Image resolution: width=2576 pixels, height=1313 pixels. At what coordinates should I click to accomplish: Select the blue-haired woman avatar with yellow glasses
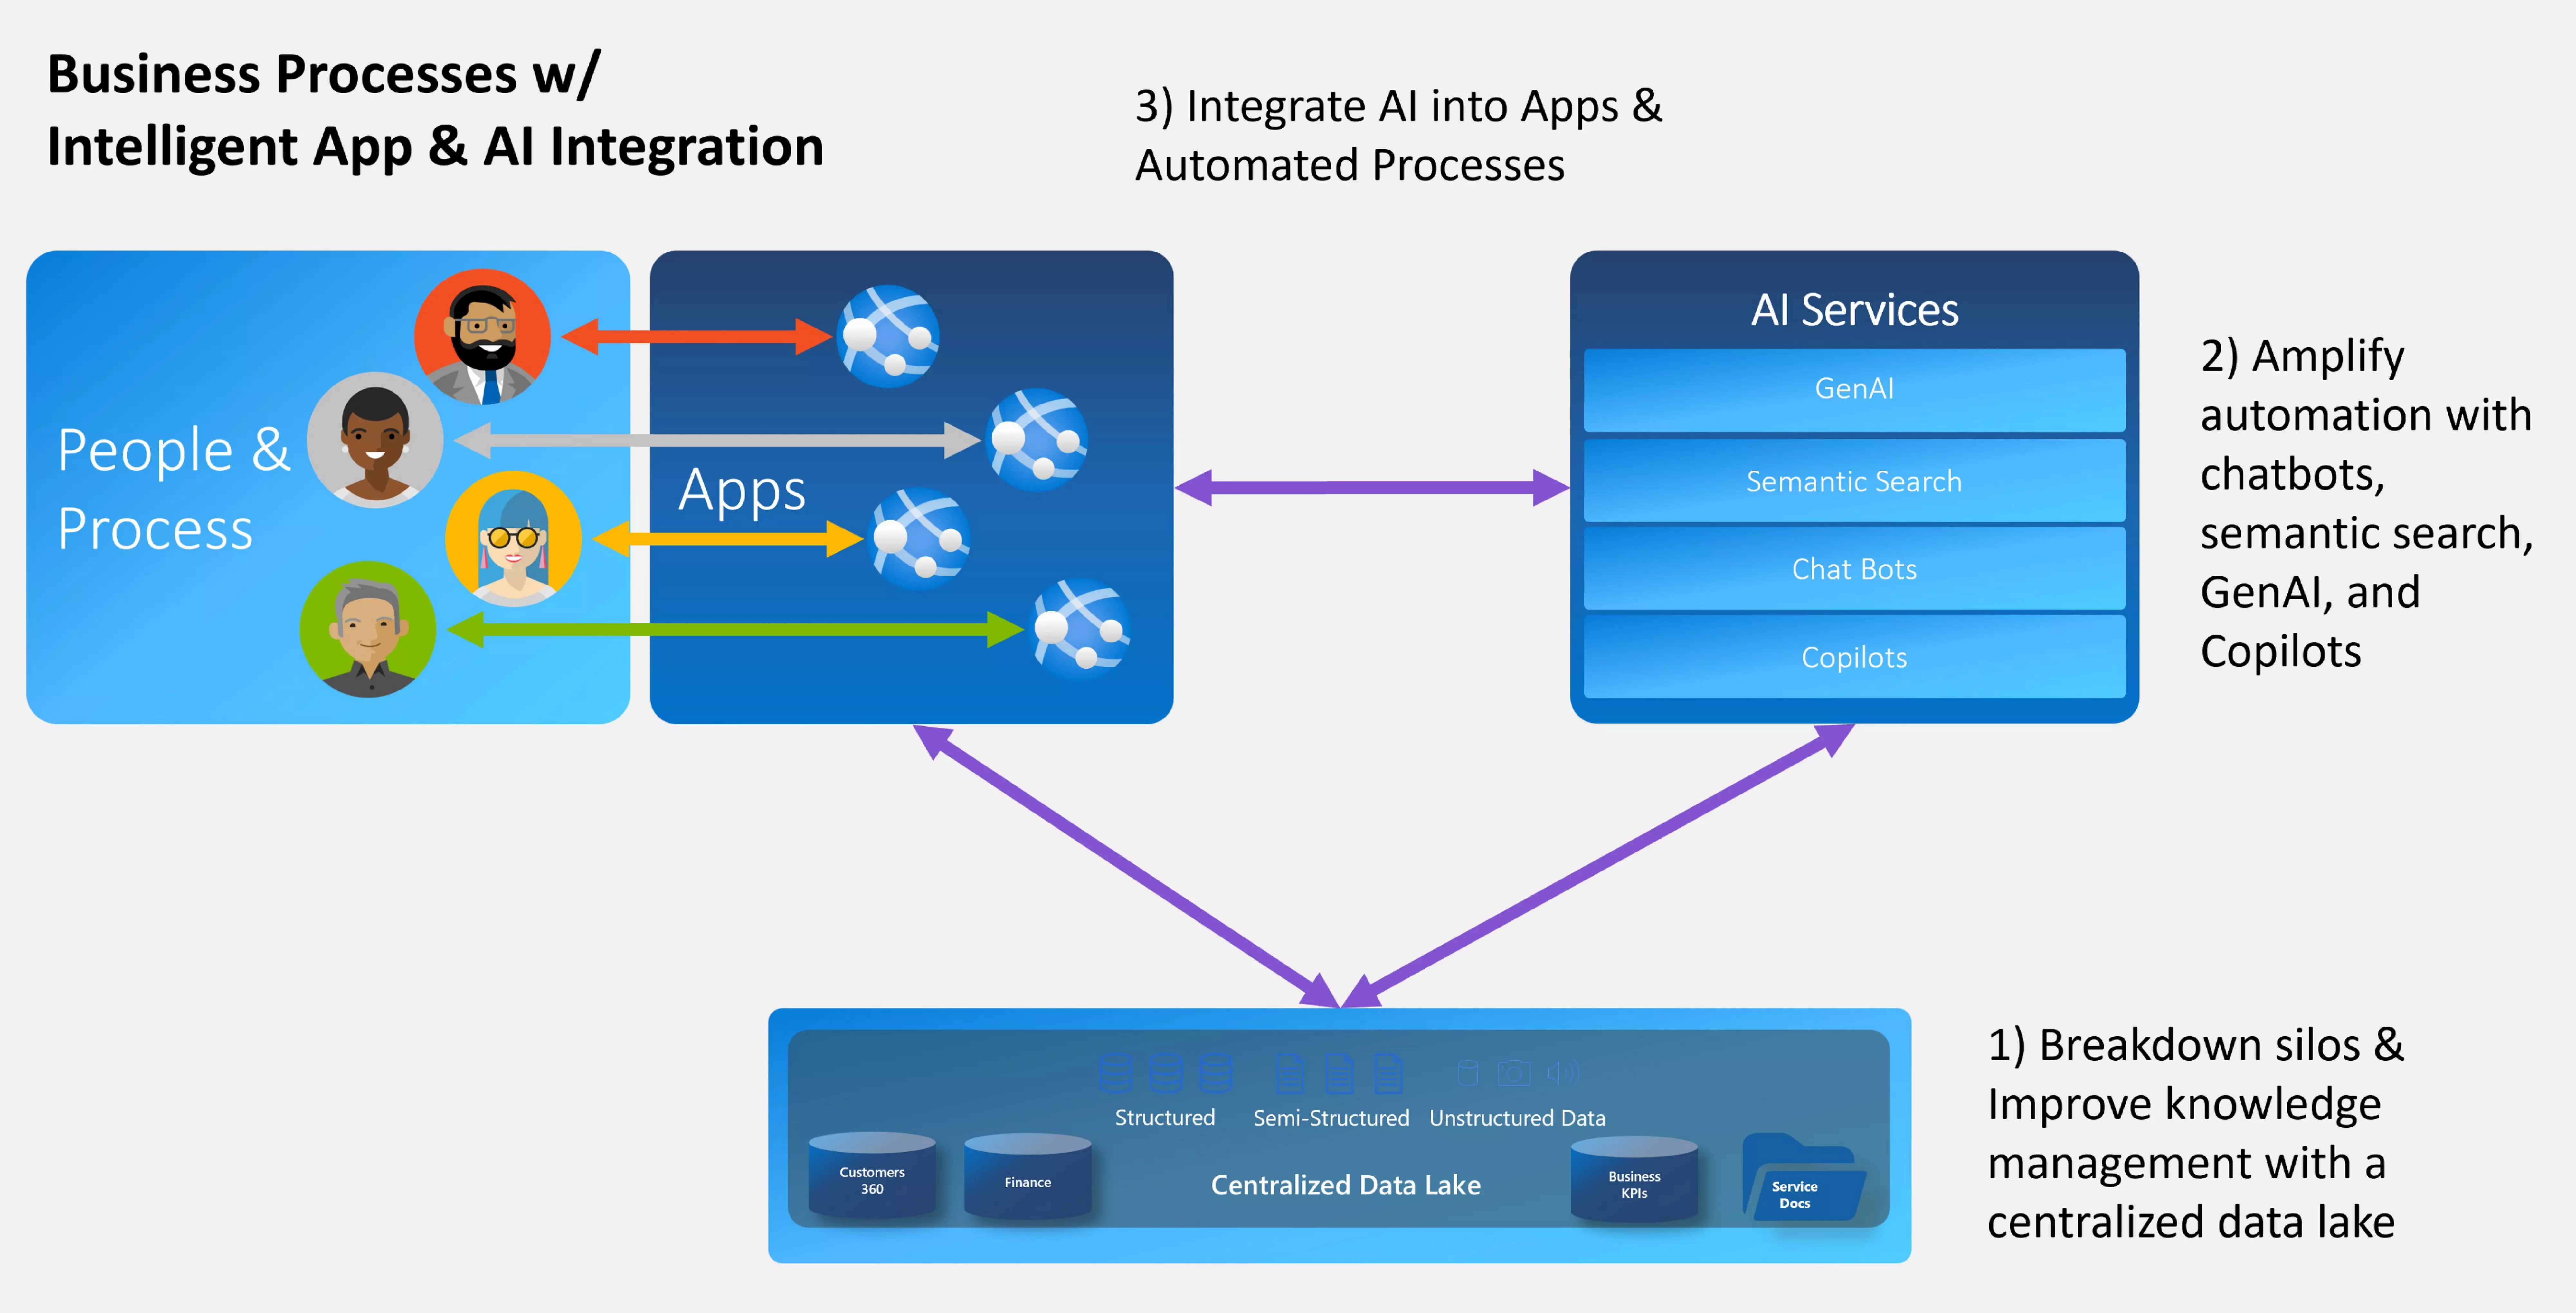point(513,539)
